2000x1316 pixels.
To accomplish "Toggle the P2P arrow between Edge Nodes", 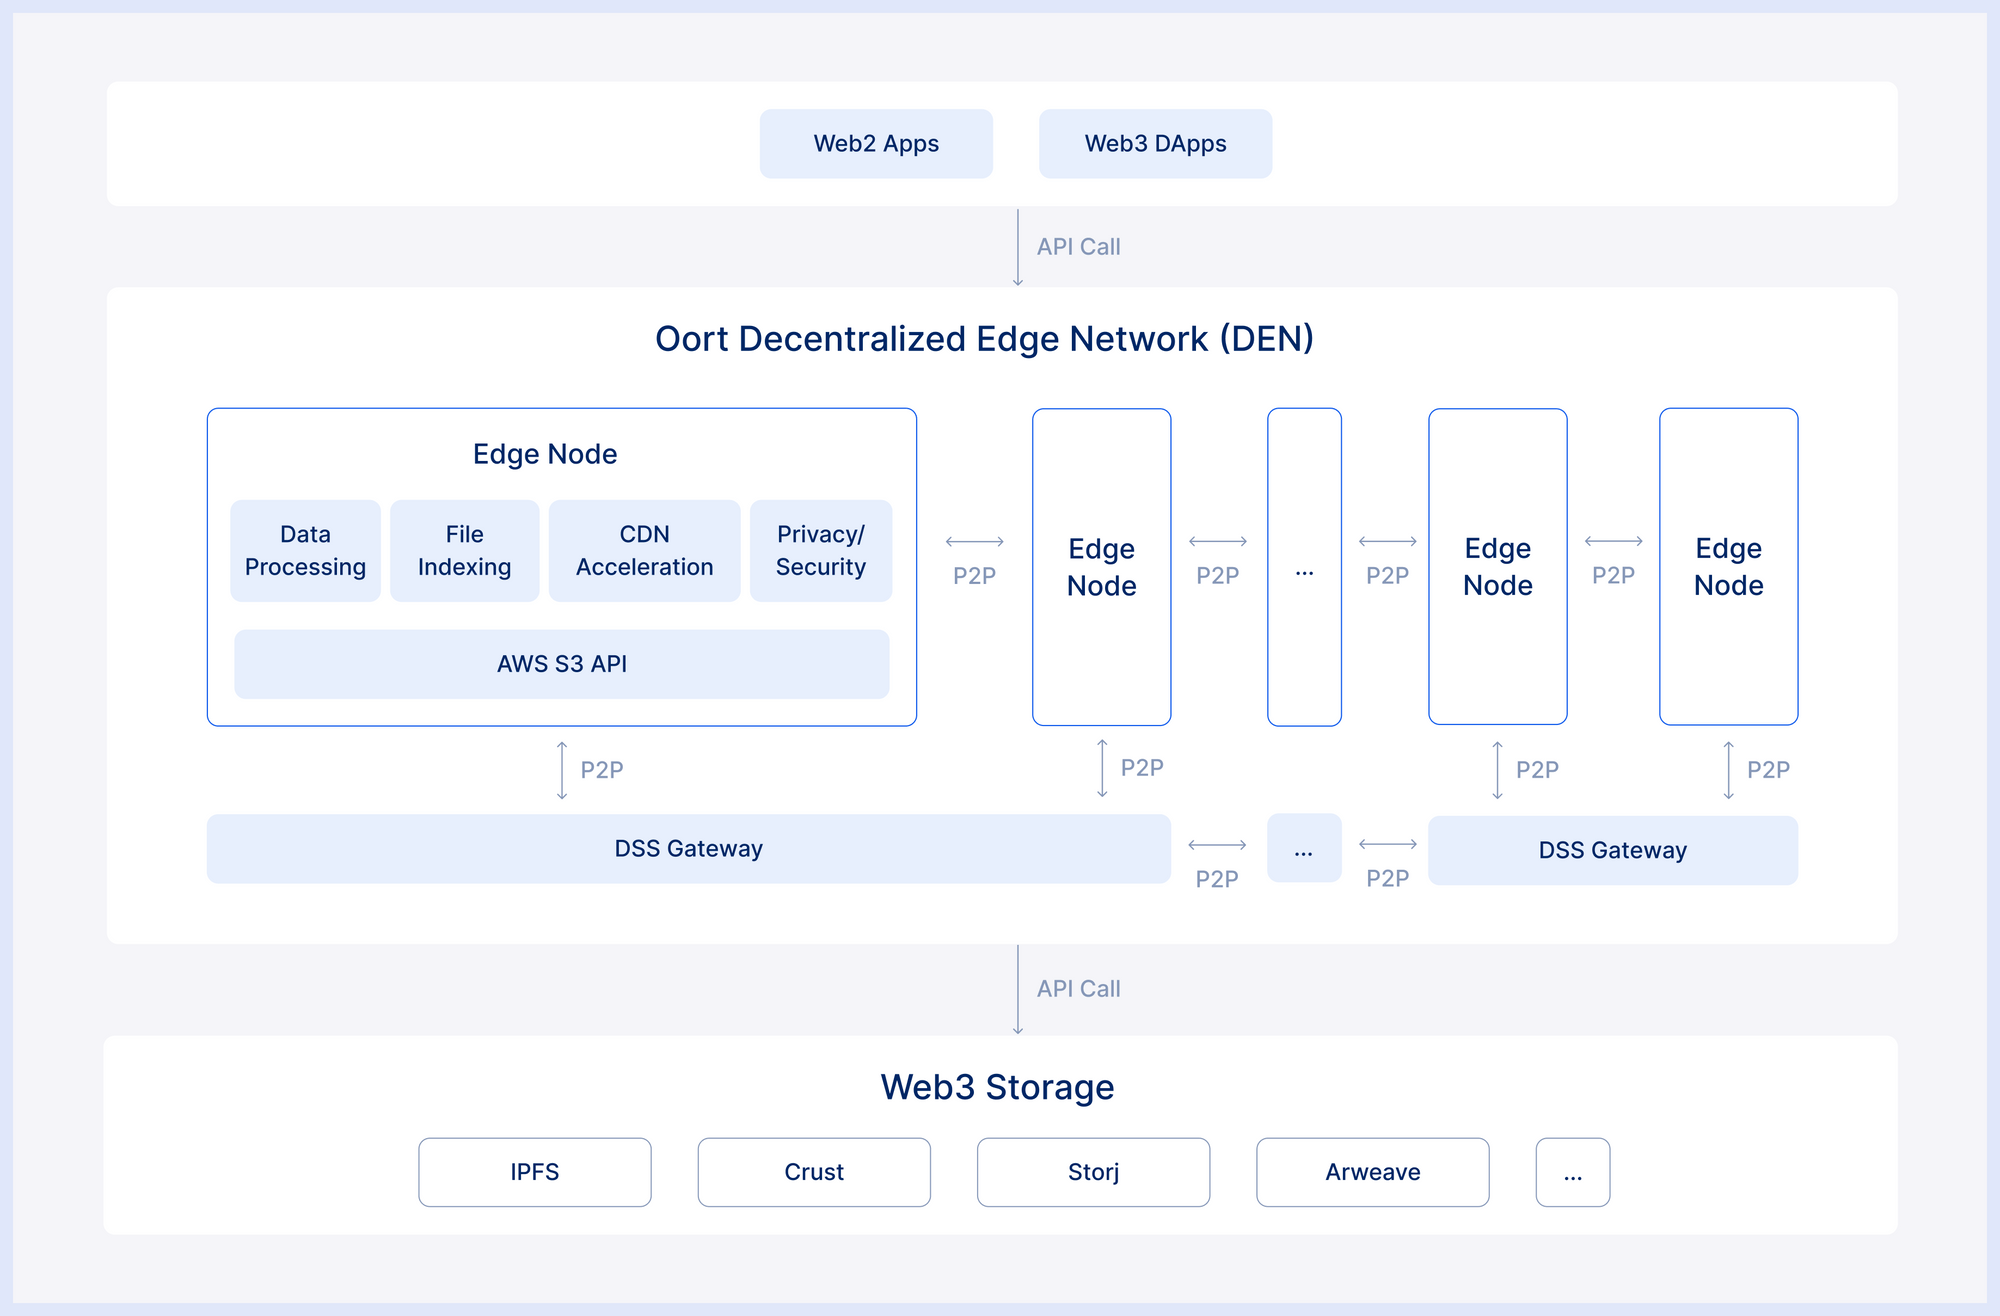I will point(975,541).
